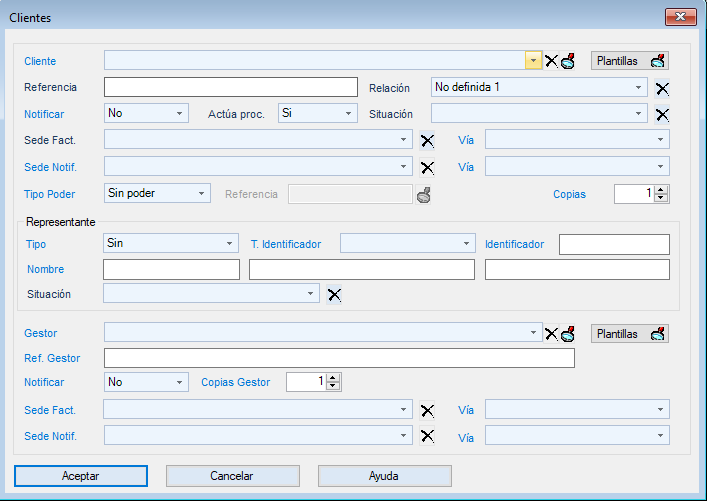This screenshot has height=501, width=707.
Task: Clear the Gestor Sede Notif. with its X icon
Action: coord(427,436)
